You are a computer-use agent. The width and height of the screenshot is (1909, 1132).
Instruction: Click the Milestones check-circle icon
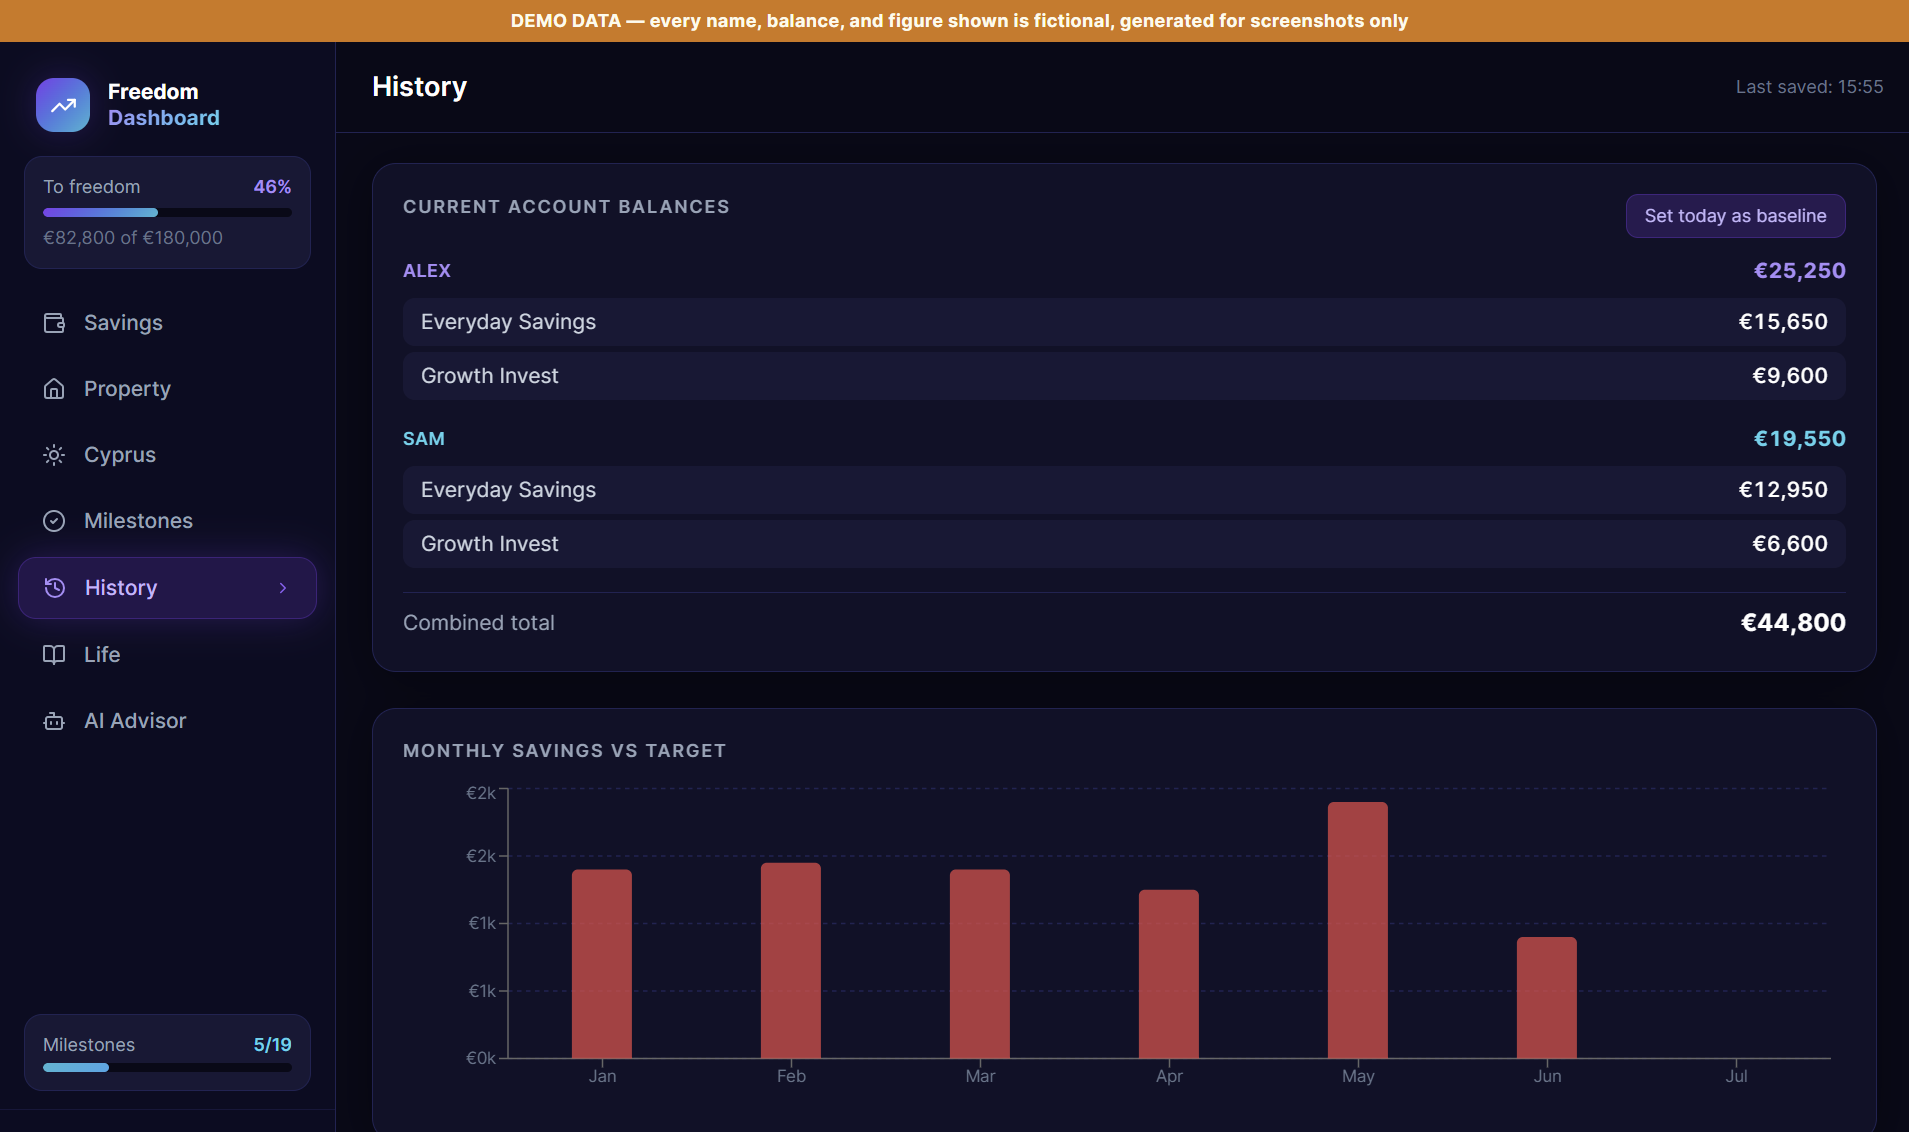coord(54,521)
